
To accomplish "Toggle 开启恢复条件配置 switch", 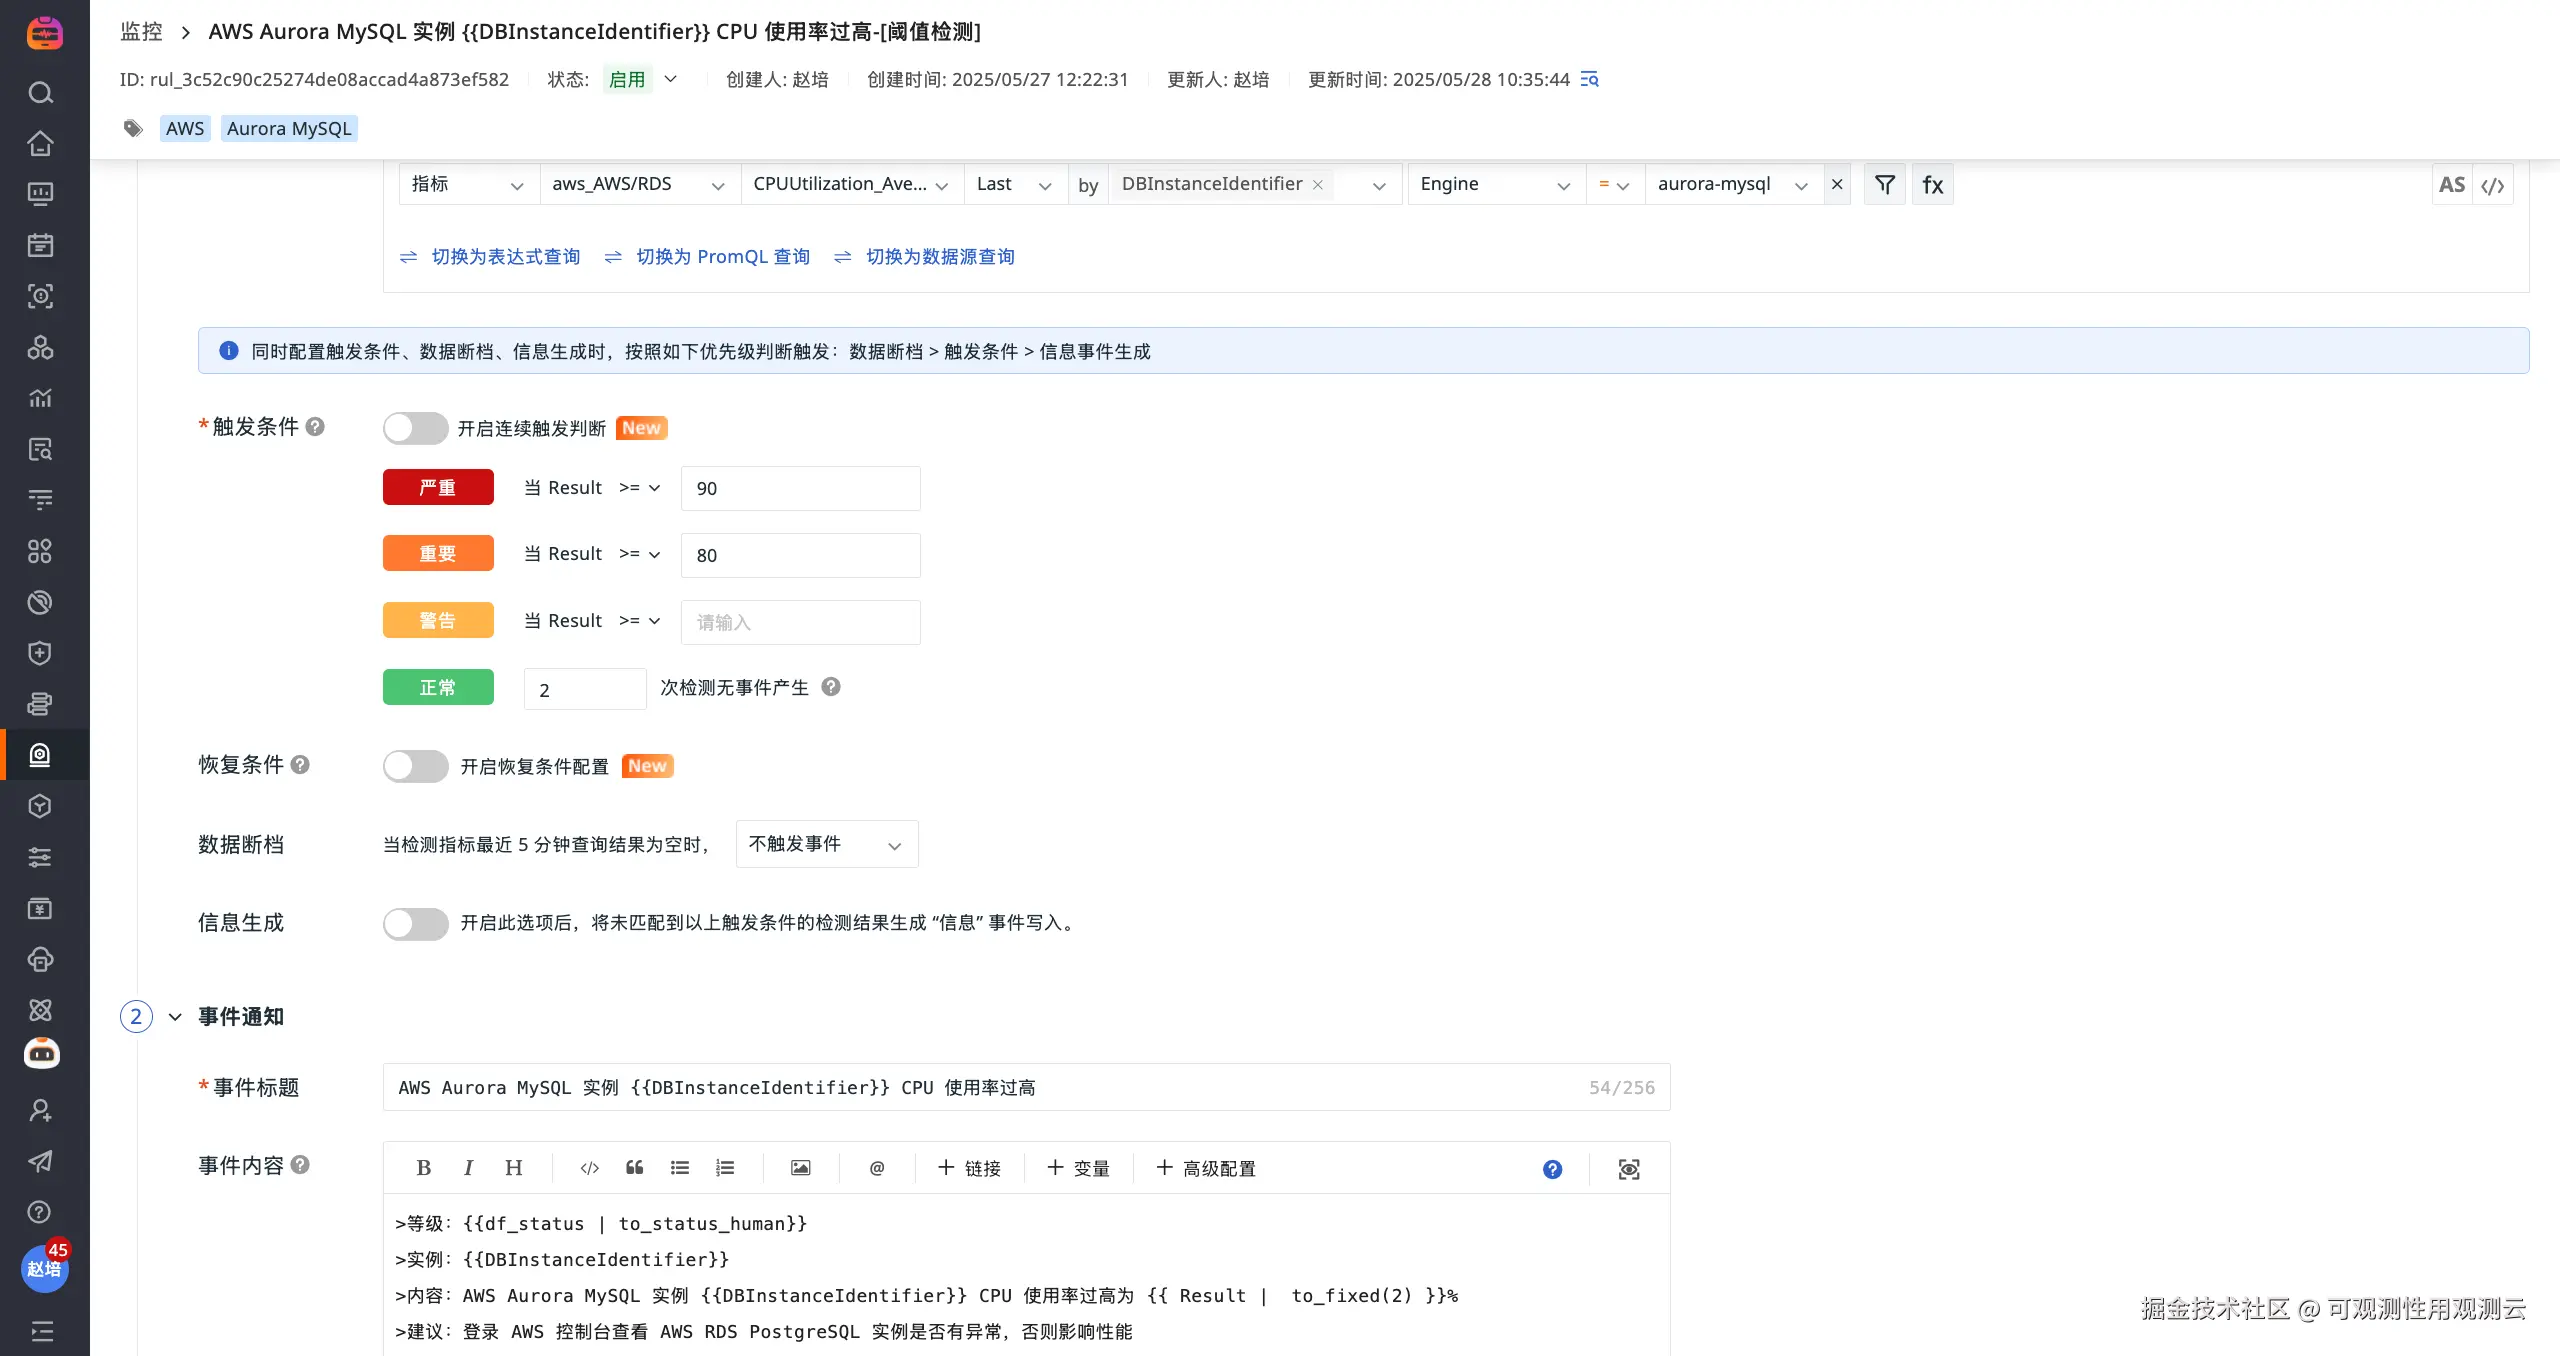I will pos(415,766).
